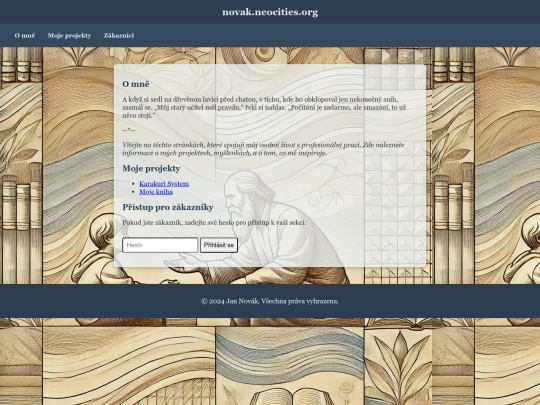
Task: Select Zákazníci in the navigation bar
Action: (119, 35)
